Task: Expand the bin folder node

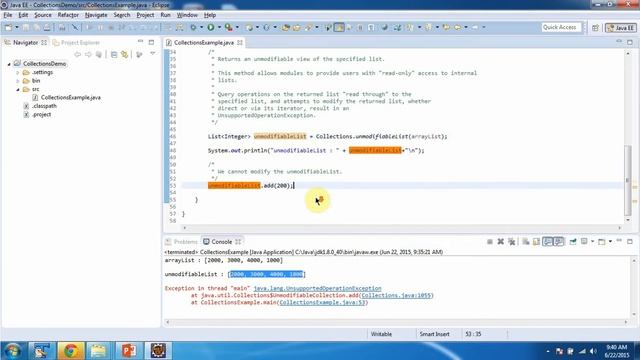Action: point(18,81)
